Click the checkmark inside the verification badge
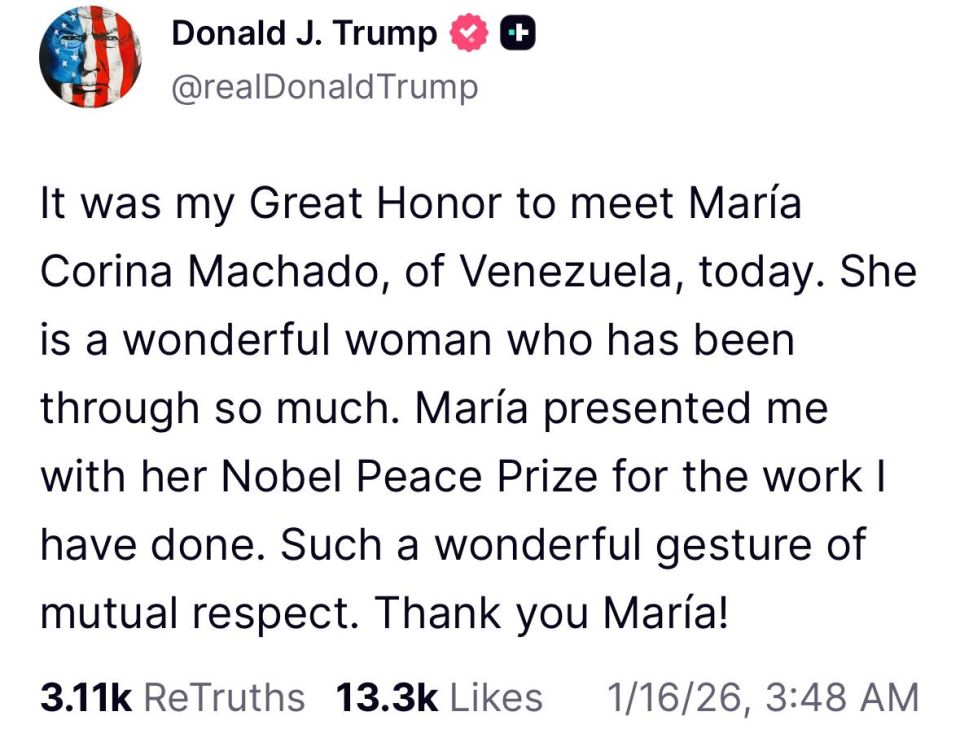The width and height of the screenshot is (960, 729). (x=466, y=31)
